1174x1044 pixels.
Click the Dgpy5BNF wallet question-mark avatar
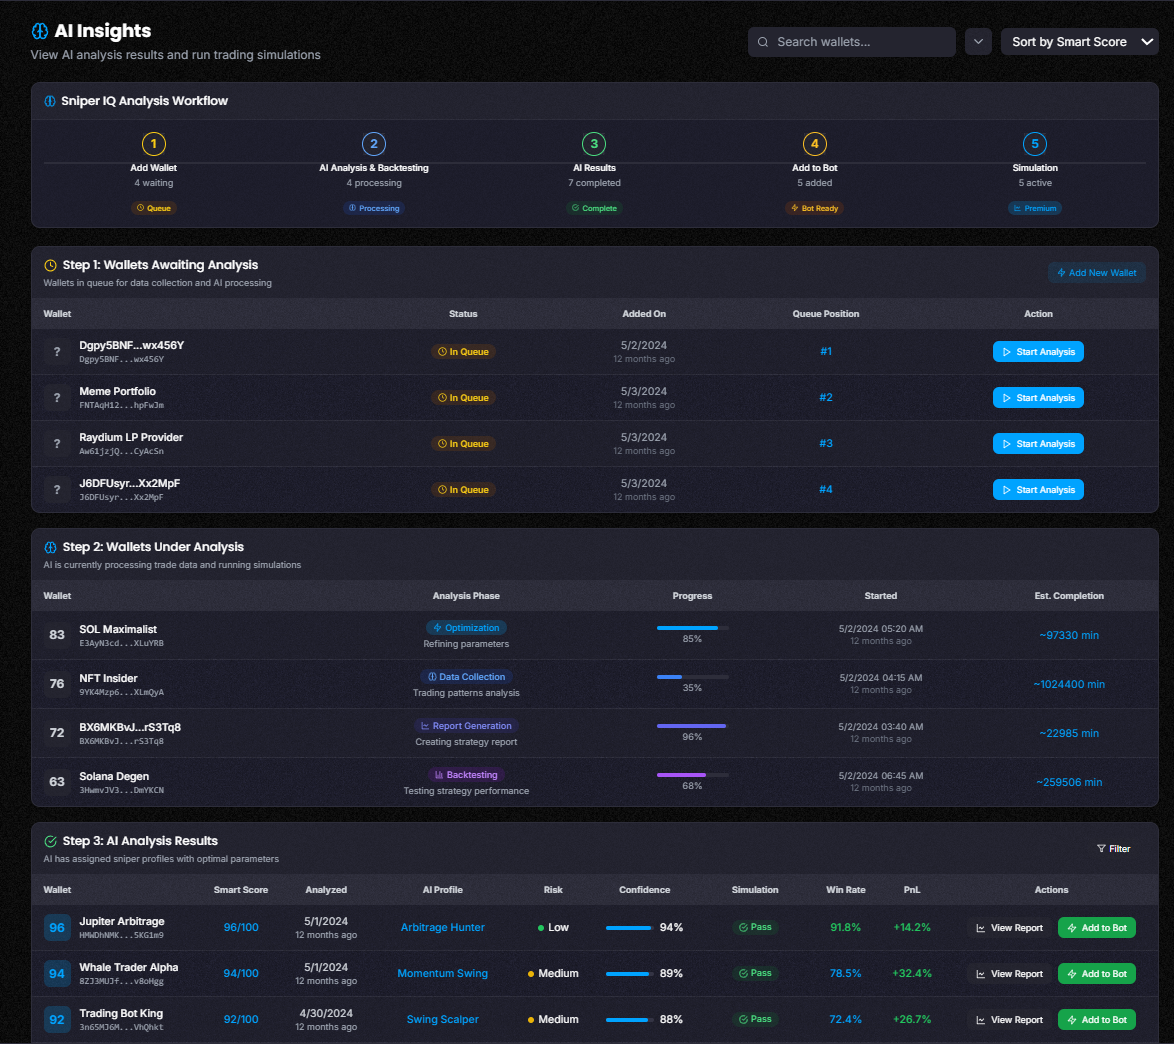click(x=57, y=351)
